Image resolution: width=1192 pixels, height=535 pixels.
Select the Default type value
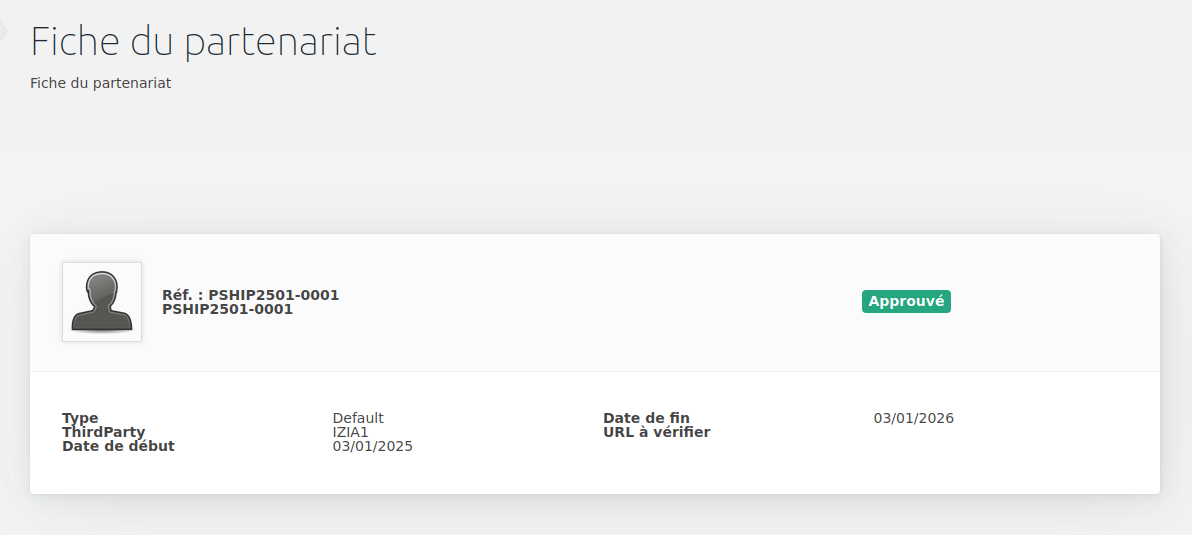tap(358, 418)
